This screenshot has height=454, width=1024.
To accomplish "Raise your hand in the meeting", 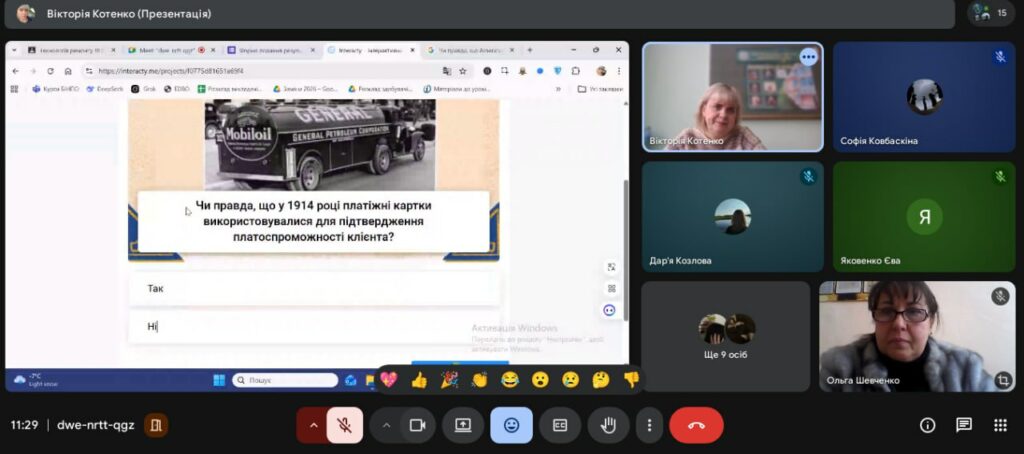I will click(x=608, y=425).
